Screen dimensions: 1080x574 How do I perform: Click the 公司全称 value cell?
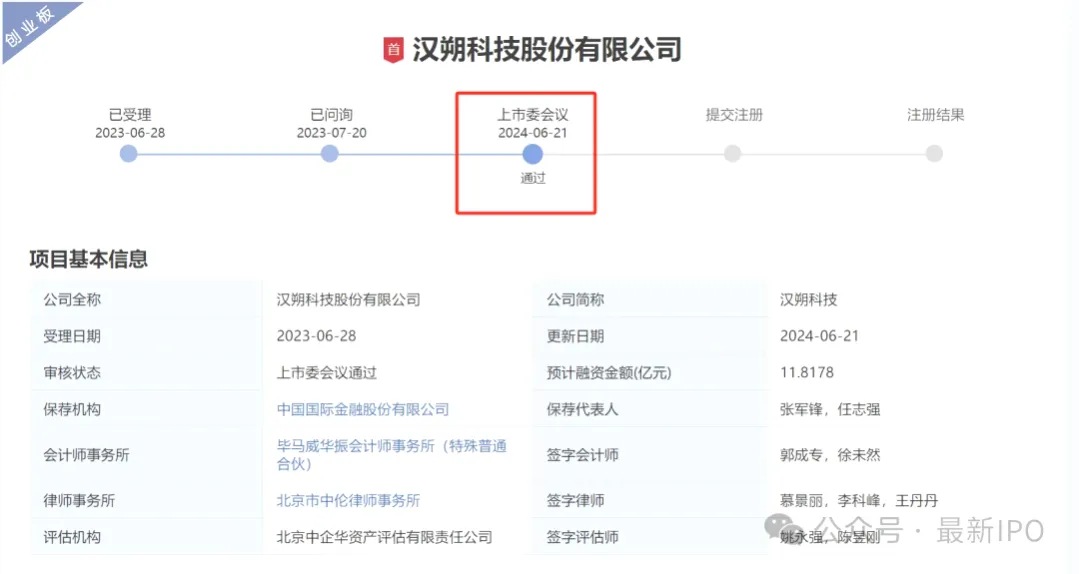click(349, 300)
